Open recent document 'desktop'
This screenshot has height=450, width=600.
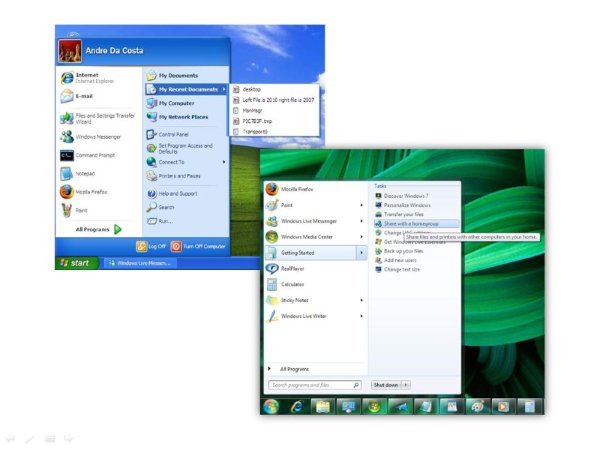pyautogui.click(x=247, y=90)
